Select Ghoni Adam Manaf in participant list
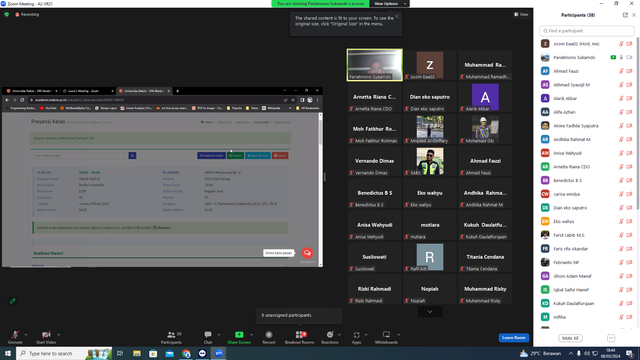 coord(587,276)
